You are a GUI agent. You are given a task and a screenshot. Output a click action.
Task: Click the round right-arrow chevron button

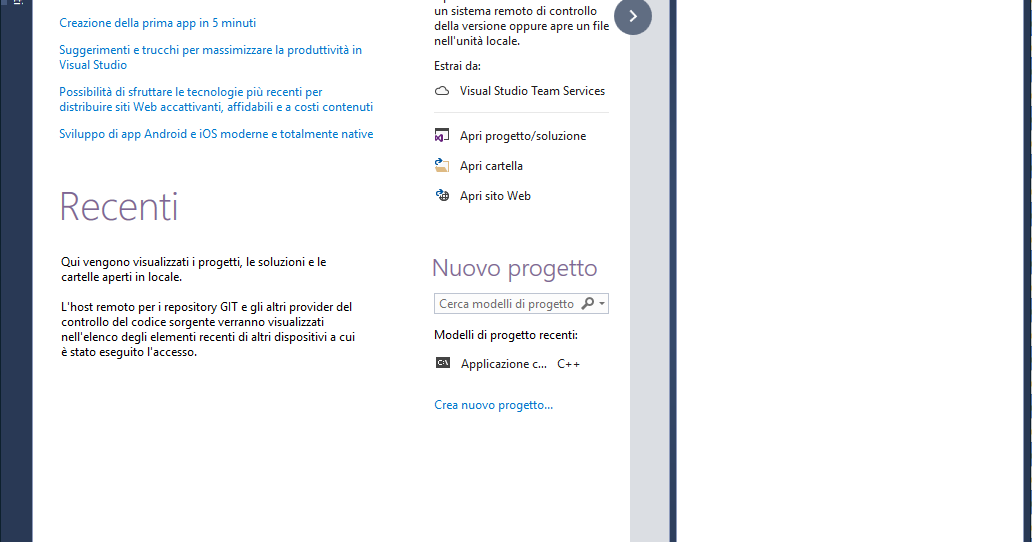coord(632,16)
